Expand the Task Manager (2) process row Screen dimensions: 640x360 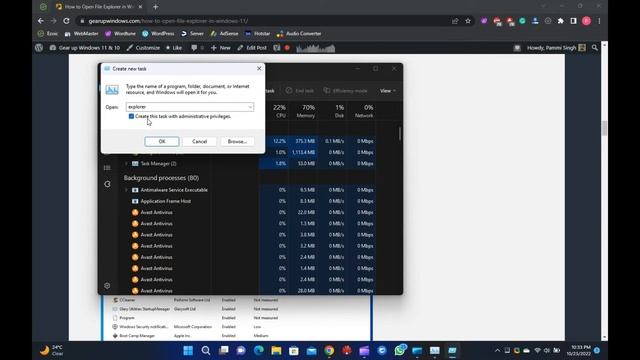click(126, 164)
